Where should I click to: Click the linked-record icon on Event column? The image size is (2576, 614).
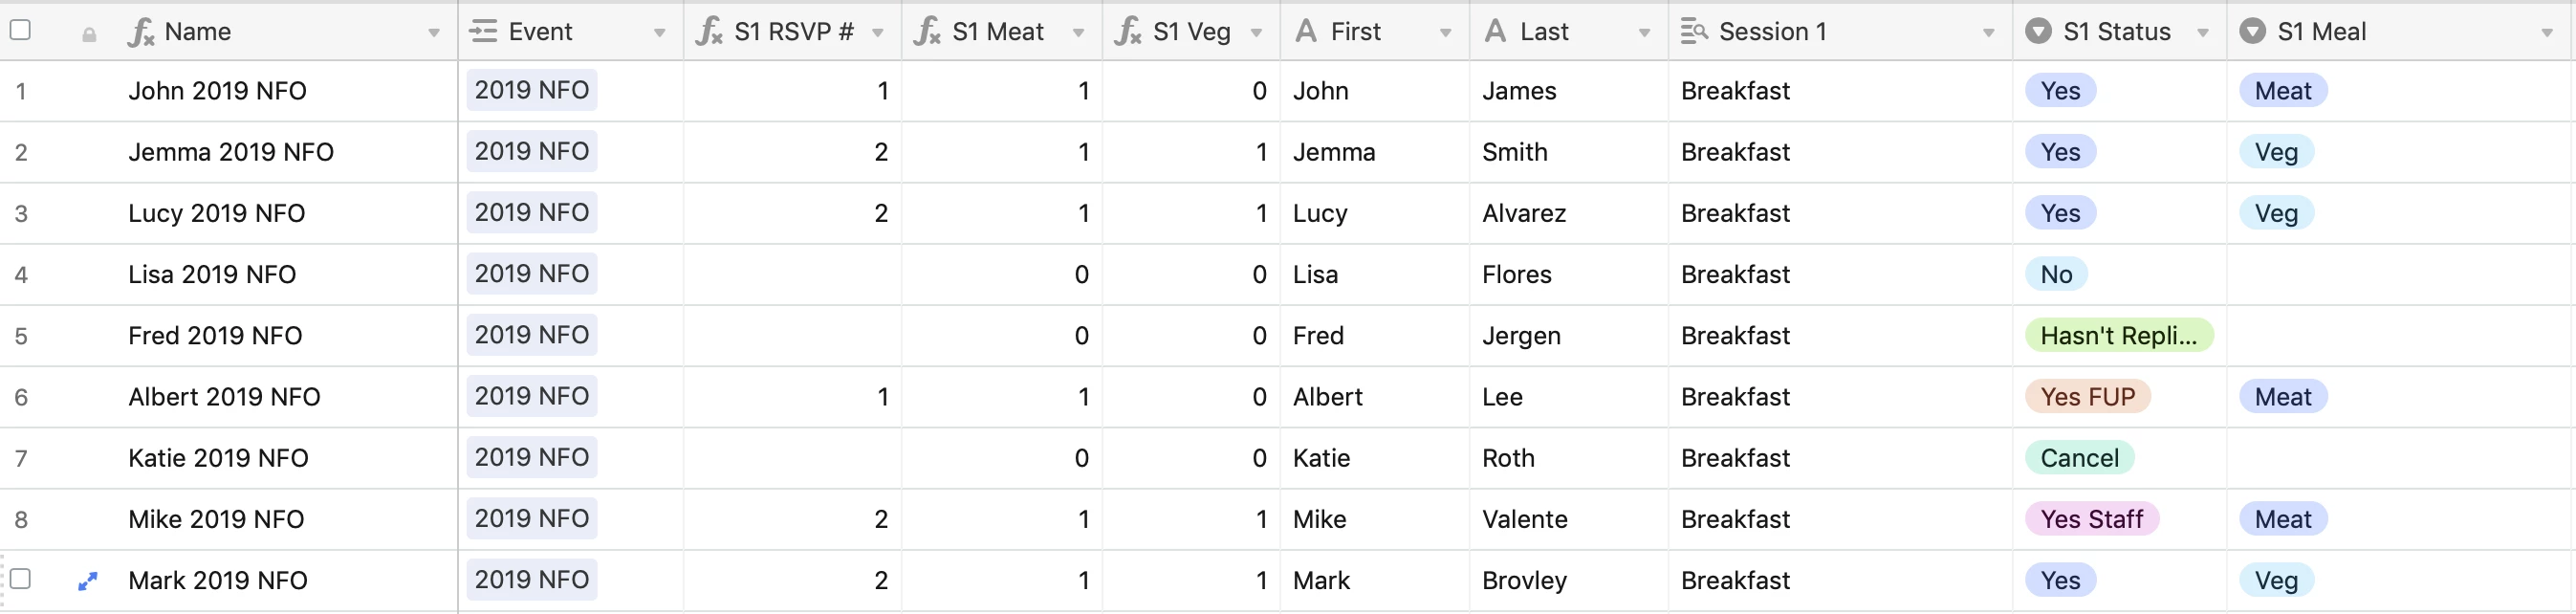(x=483, y=32)
